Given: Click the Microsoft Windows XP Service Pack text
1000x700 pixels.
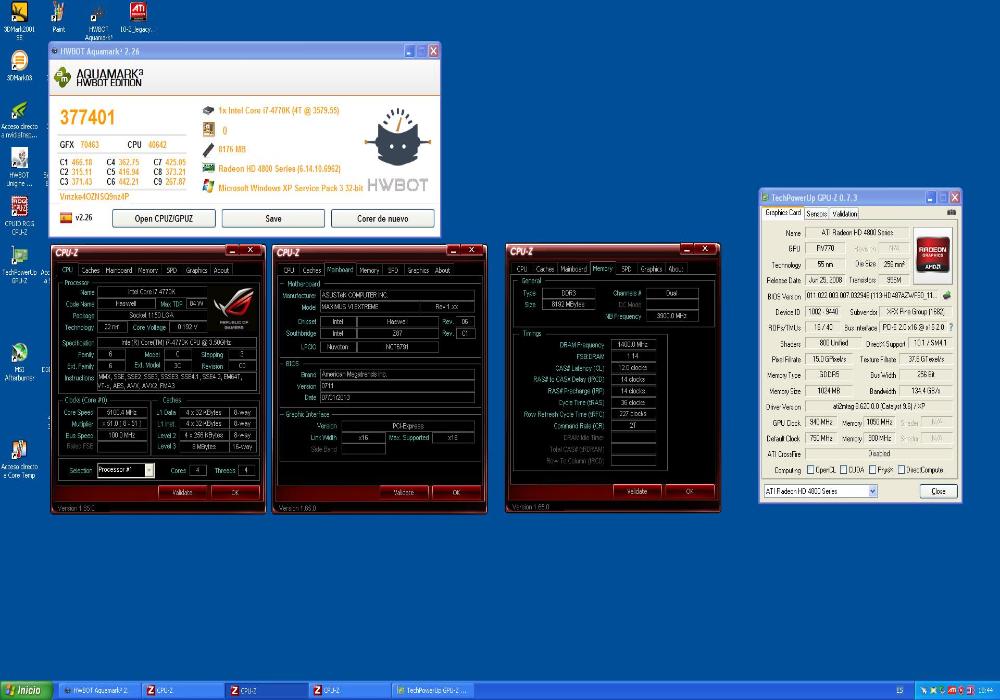Looking at the screenshot, I should [291, 187].
